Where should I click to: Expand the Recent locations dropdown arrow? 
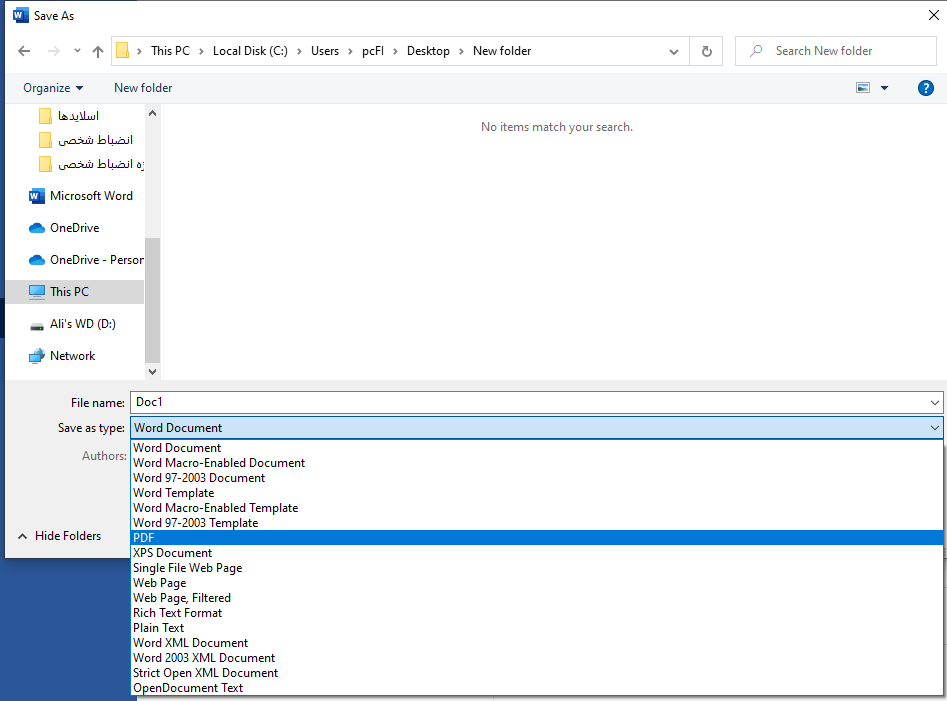[x=77, y=51]
